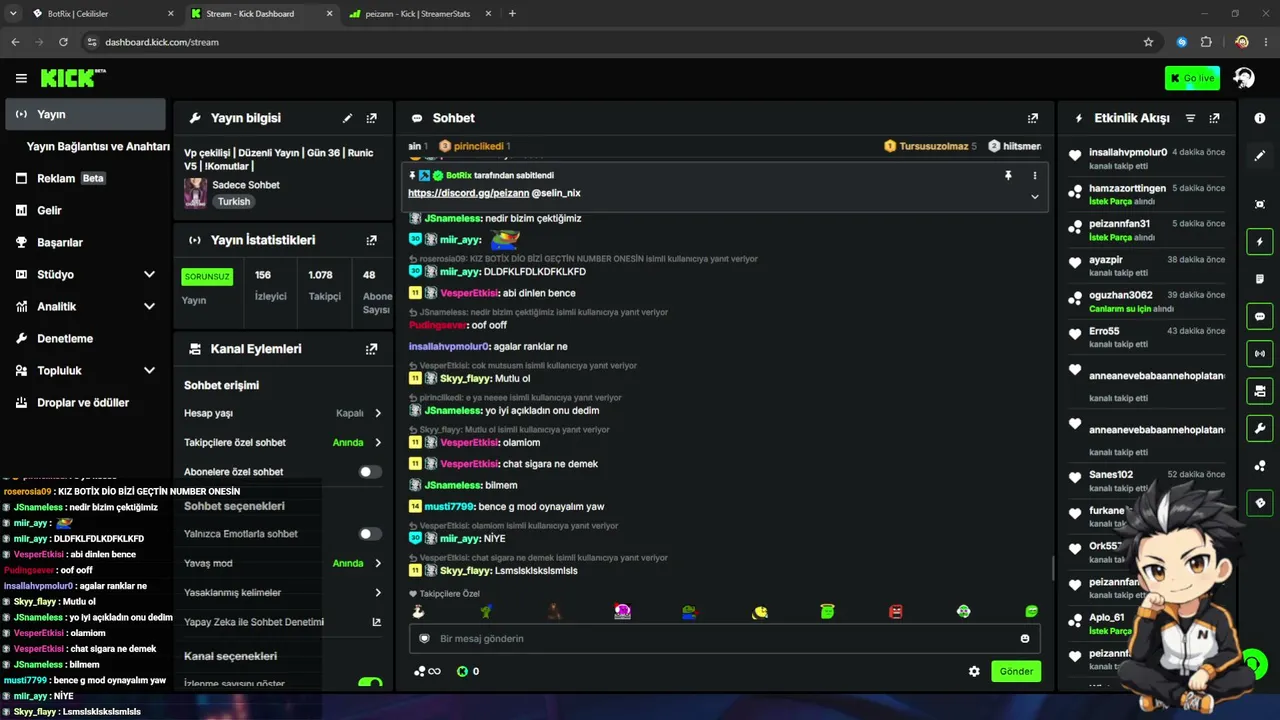The image size is (1280, 720).
Task: Click the broadcast signal icon in right sidebar
Action: (1259, 353)
